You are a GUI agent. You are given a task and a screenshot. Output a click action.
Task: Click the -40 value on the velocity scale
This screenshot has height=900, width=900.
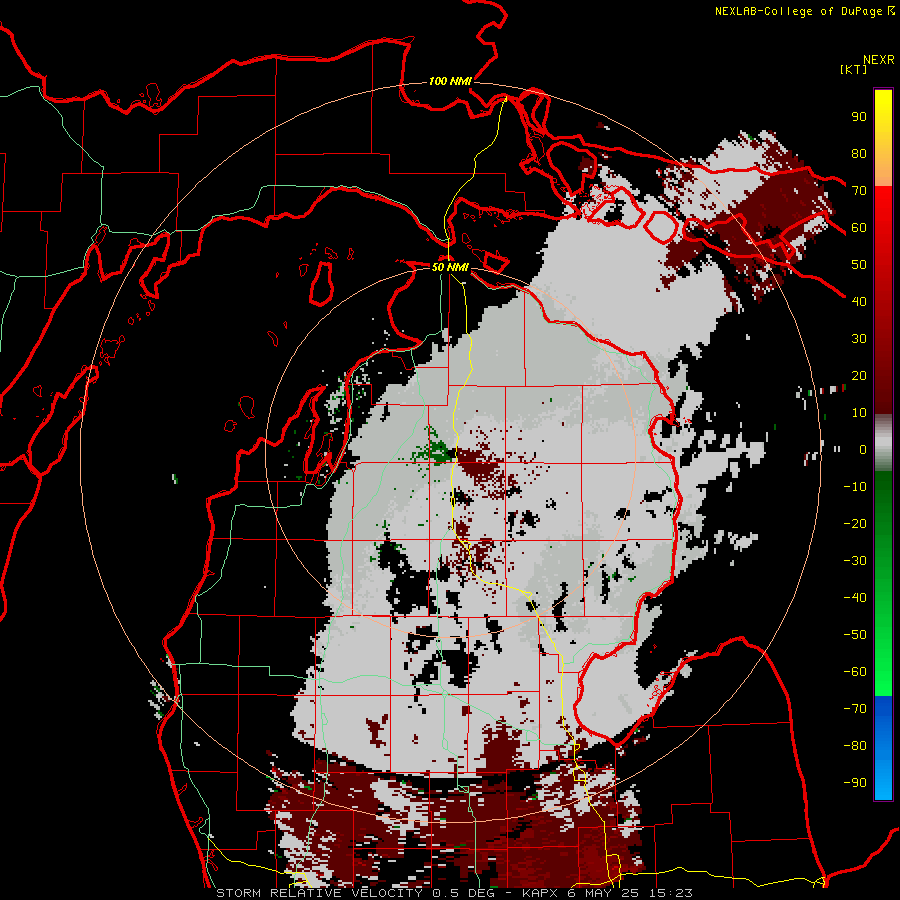pos(855,598)
